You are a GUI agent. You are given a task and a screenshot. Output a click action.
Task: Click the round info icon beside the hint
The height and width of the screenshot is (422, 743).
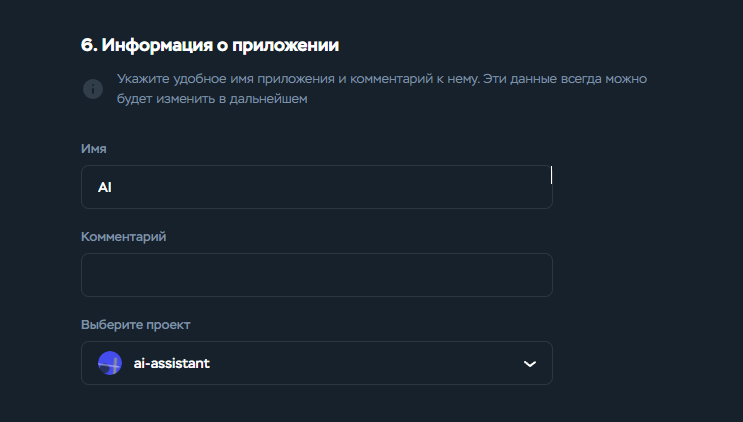(x=93, y=89)
